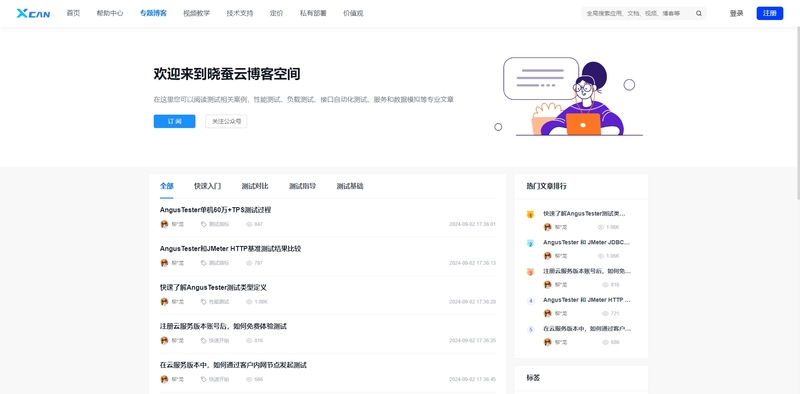The width and height of the screenshot is (800, 394).
Task: Click eye views icon showing 1.08K in list
Action: coord(249,302)
